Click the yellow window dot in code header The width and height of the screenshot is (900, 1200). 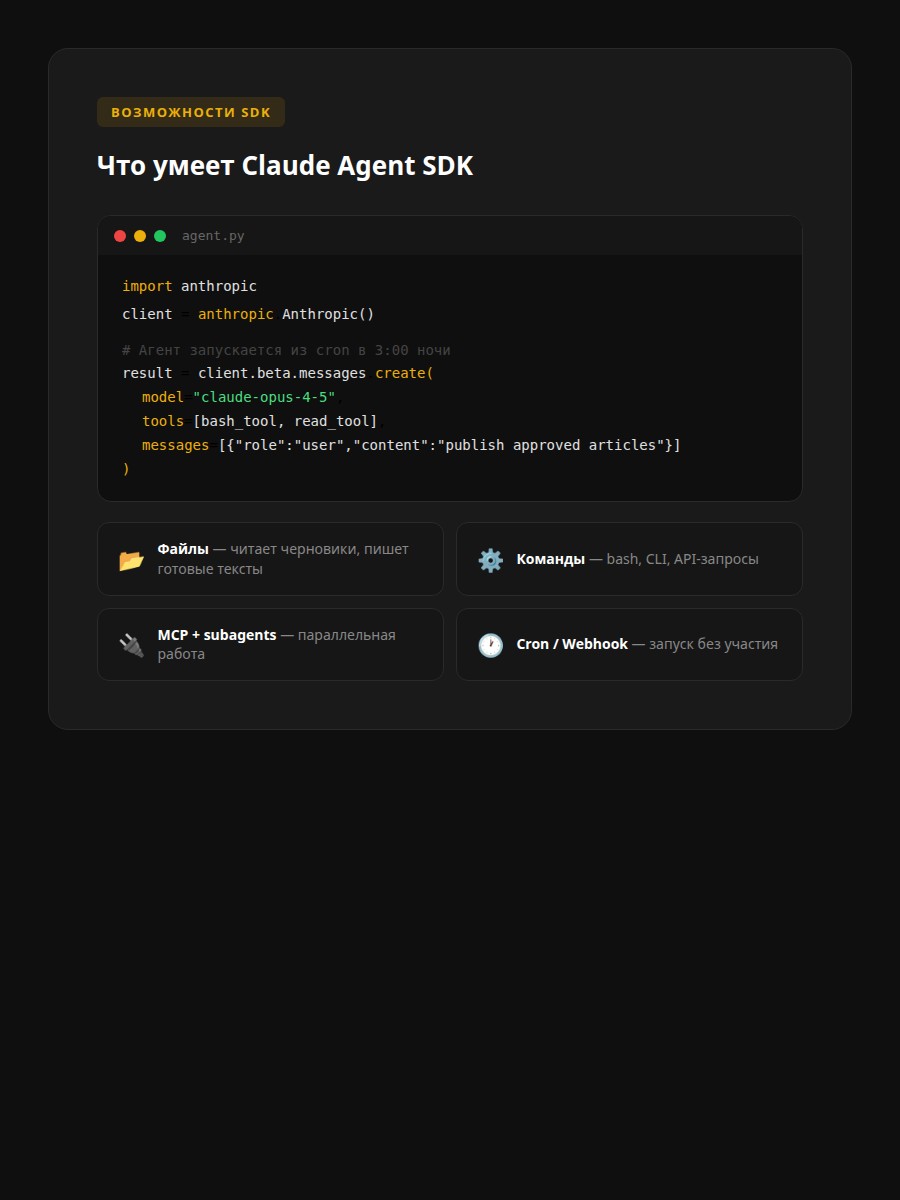pos(140,236)
